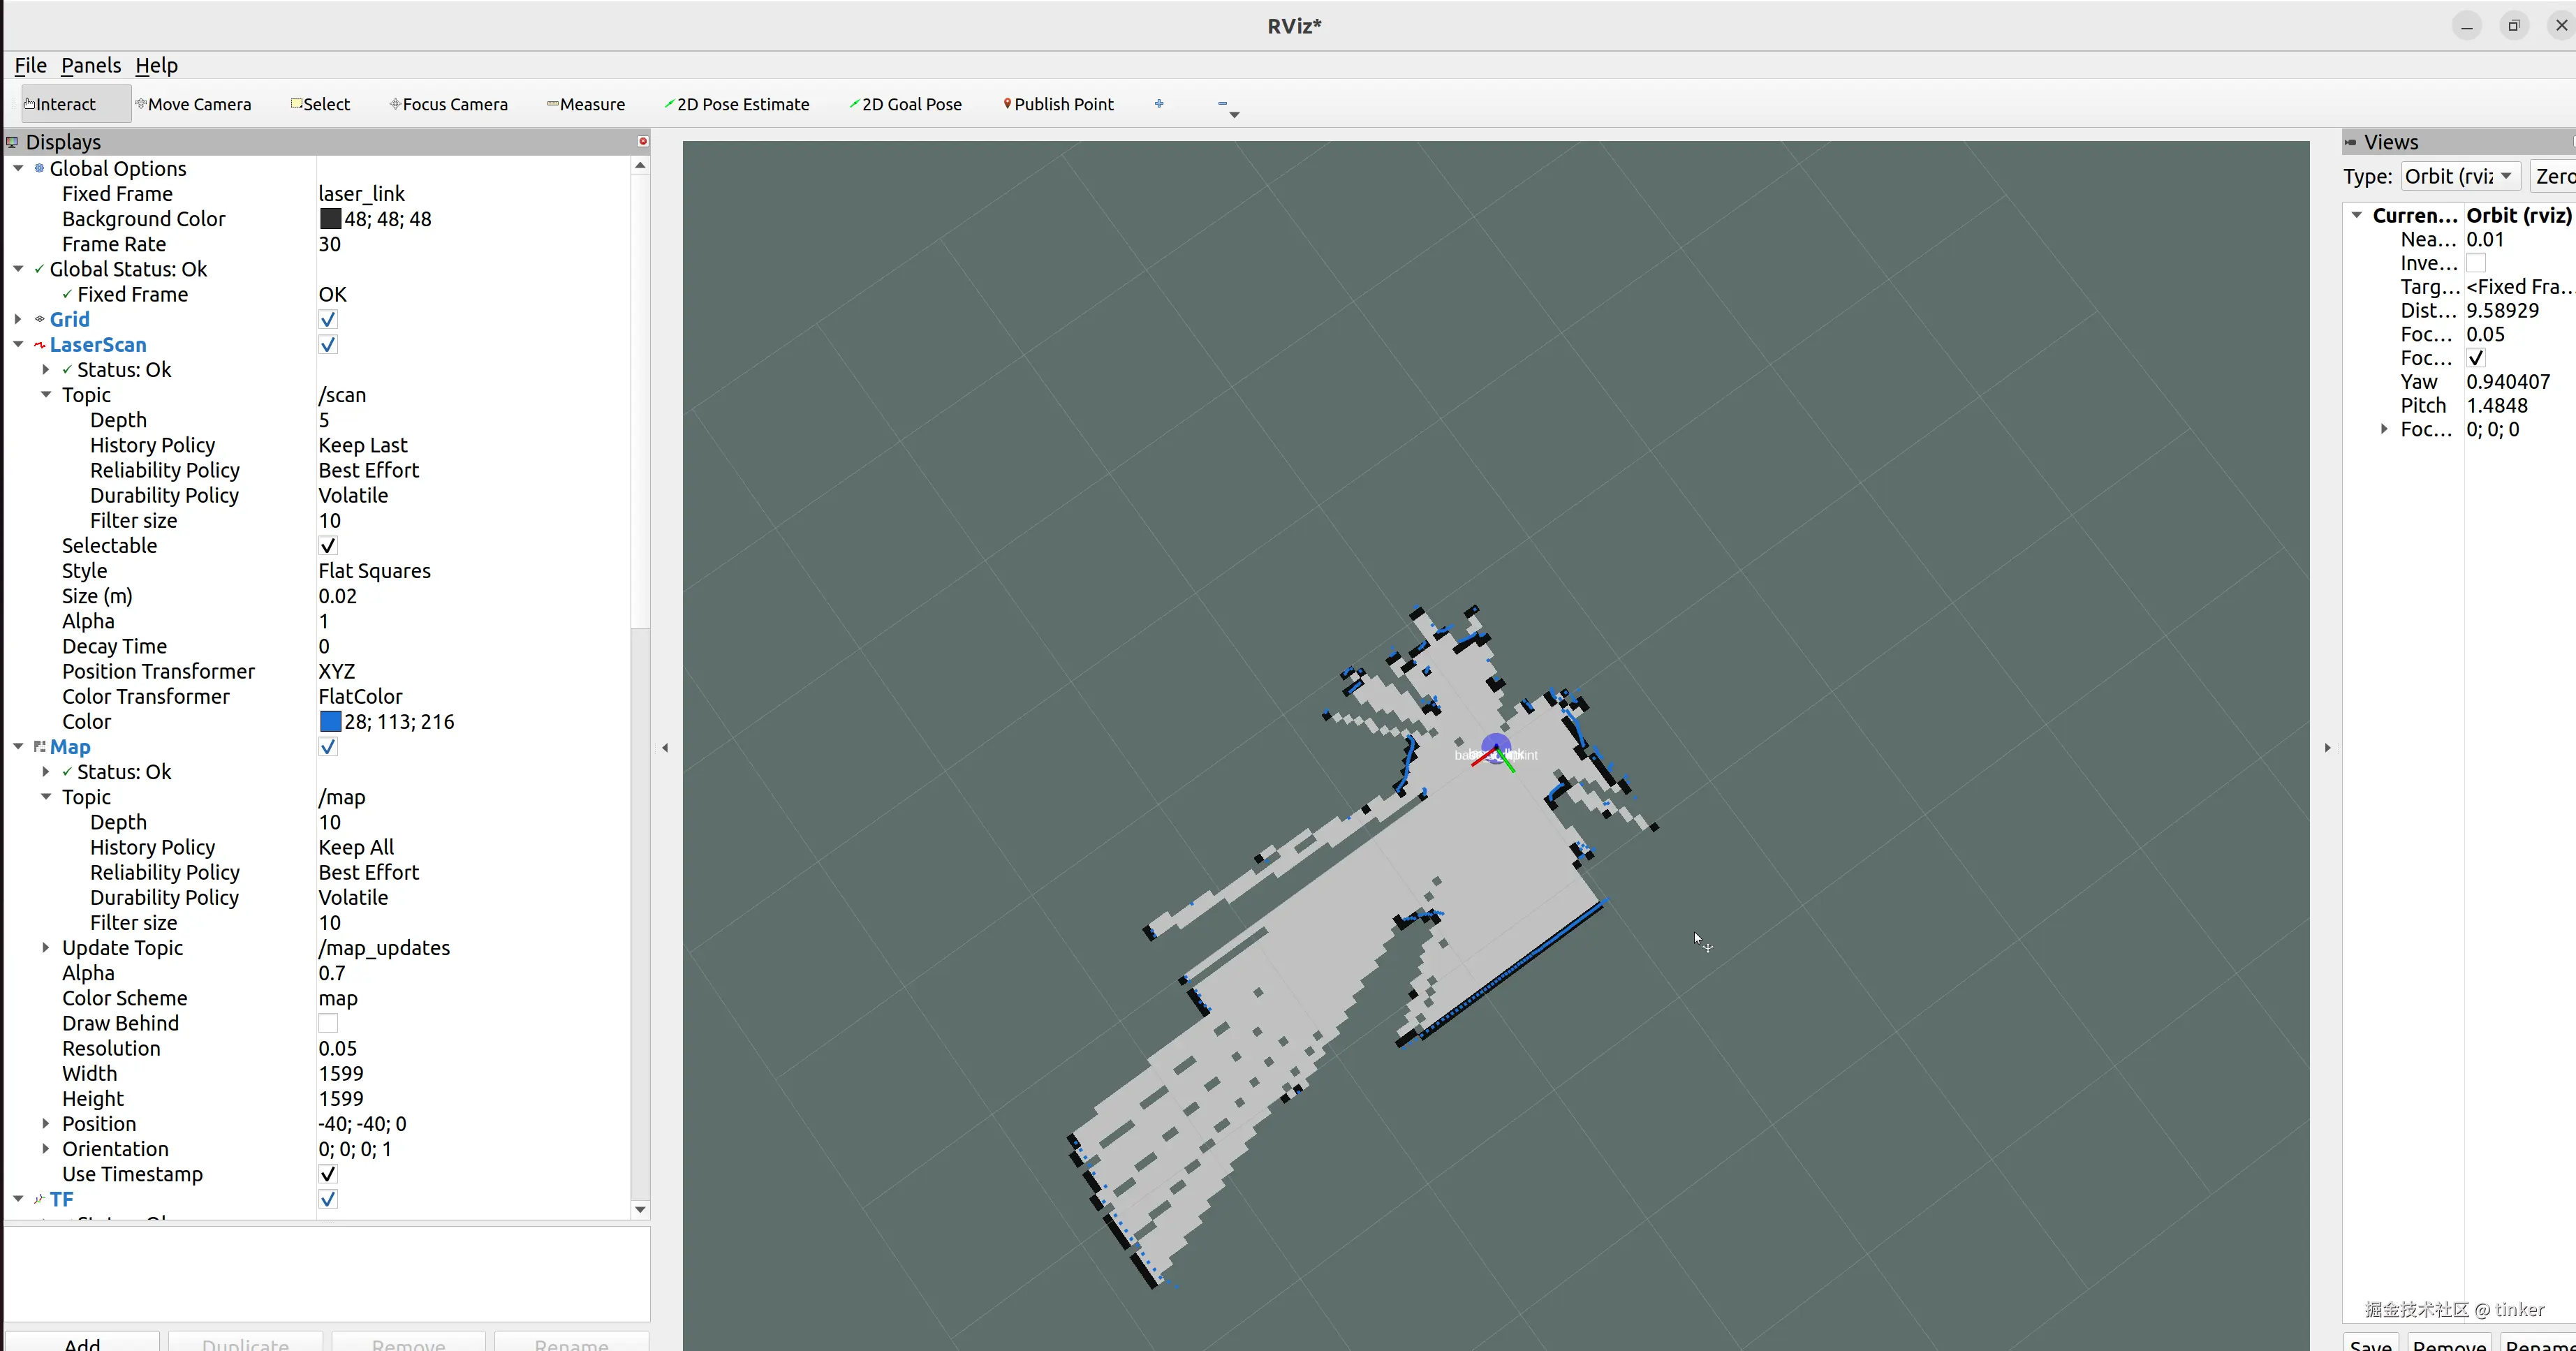
Task: Close the Displays panel
Action: (643, 141)
